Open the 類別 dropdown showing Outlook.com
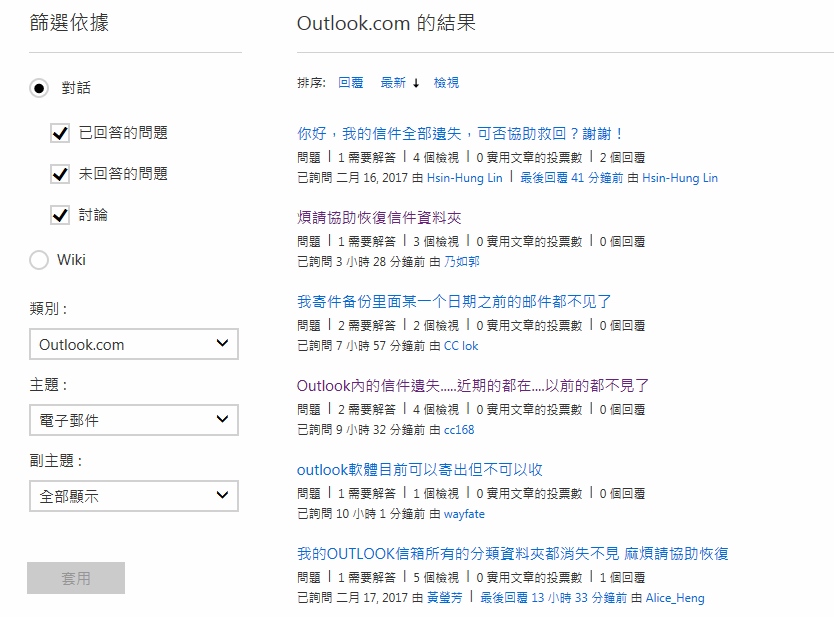This screenshot has width=834, height=617. (x=134, y=345)
